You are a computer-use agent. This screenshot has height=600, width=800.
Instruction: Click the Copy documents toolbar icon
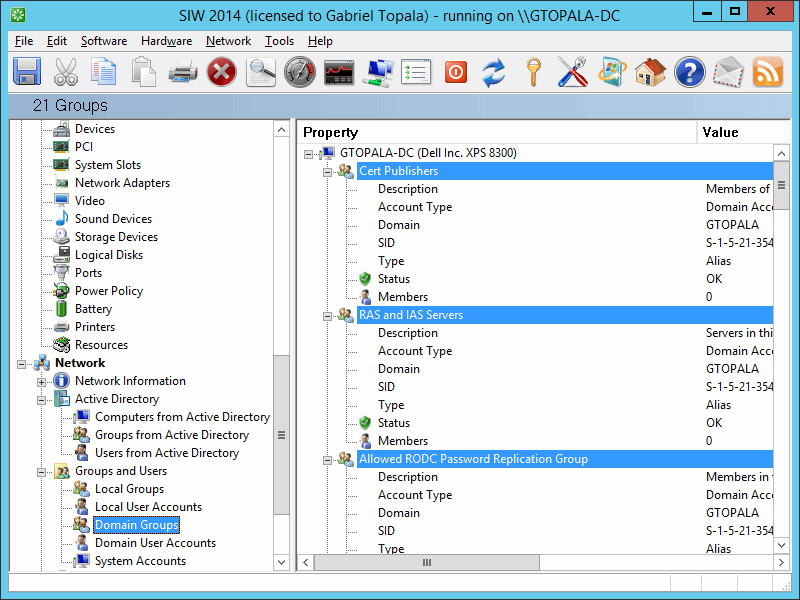(104, 71)
